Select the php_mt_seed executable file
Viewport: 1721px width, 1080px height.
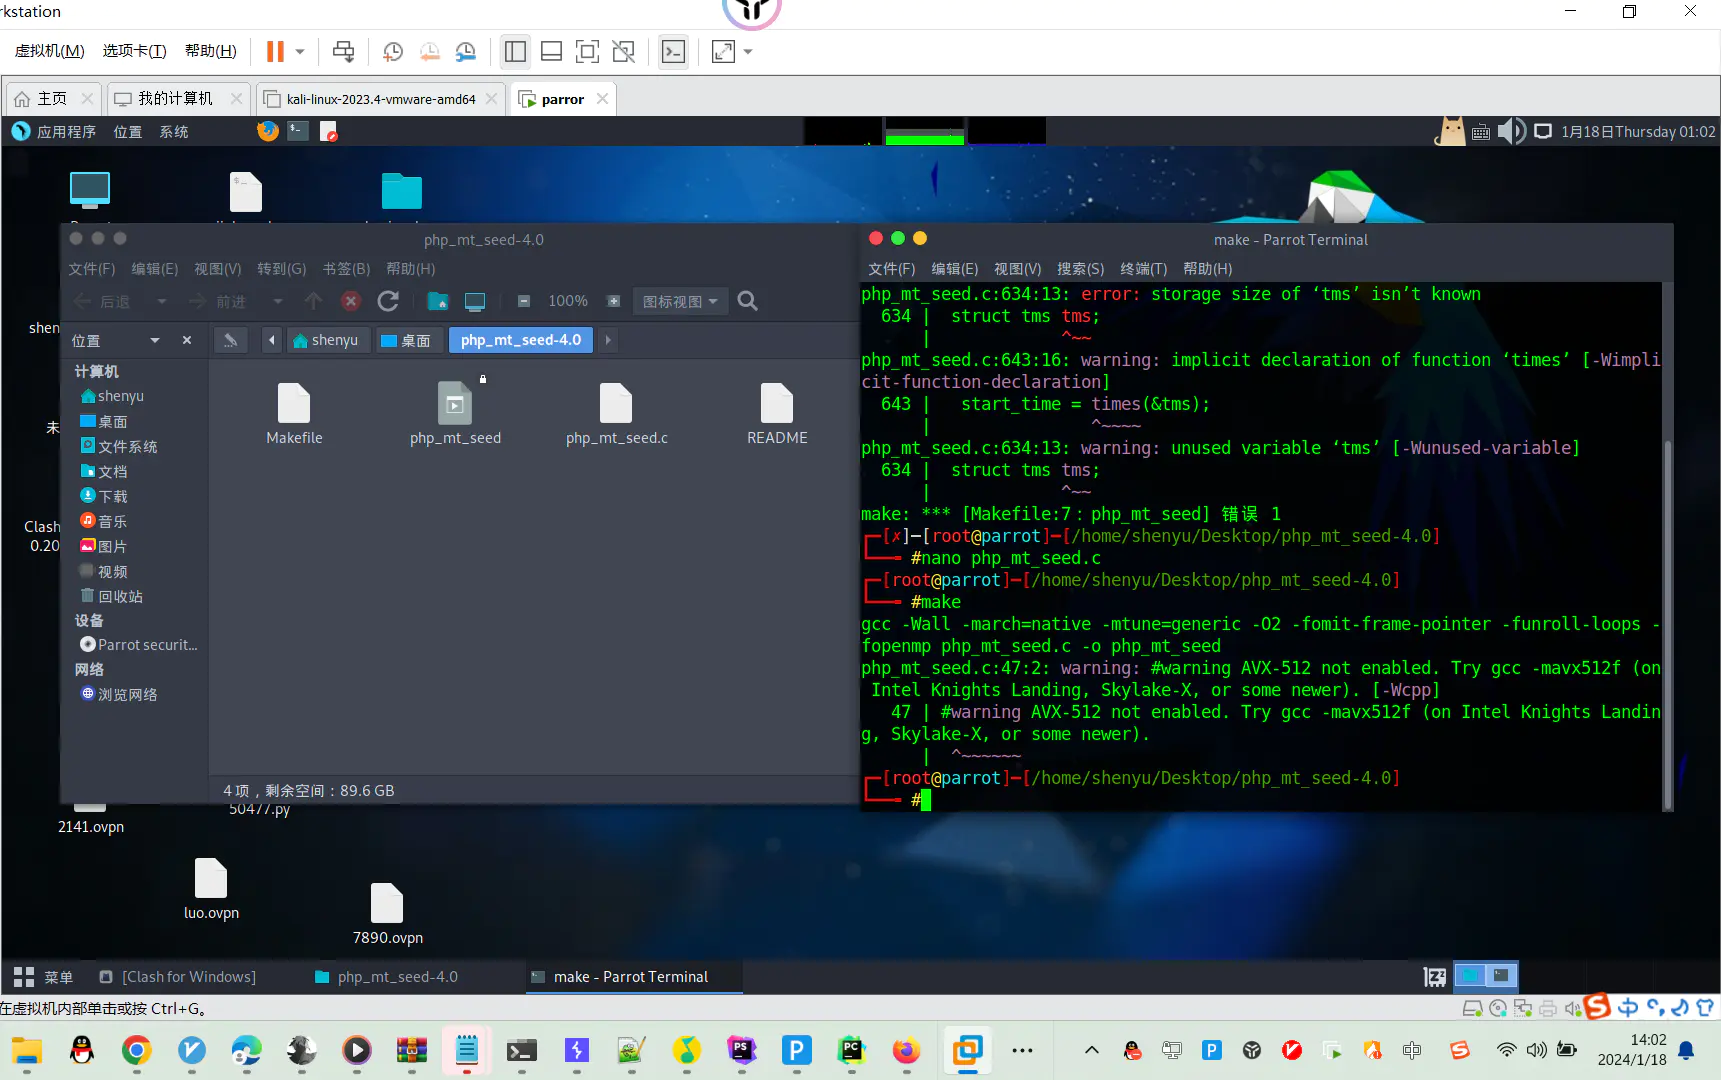pos(455,414)
